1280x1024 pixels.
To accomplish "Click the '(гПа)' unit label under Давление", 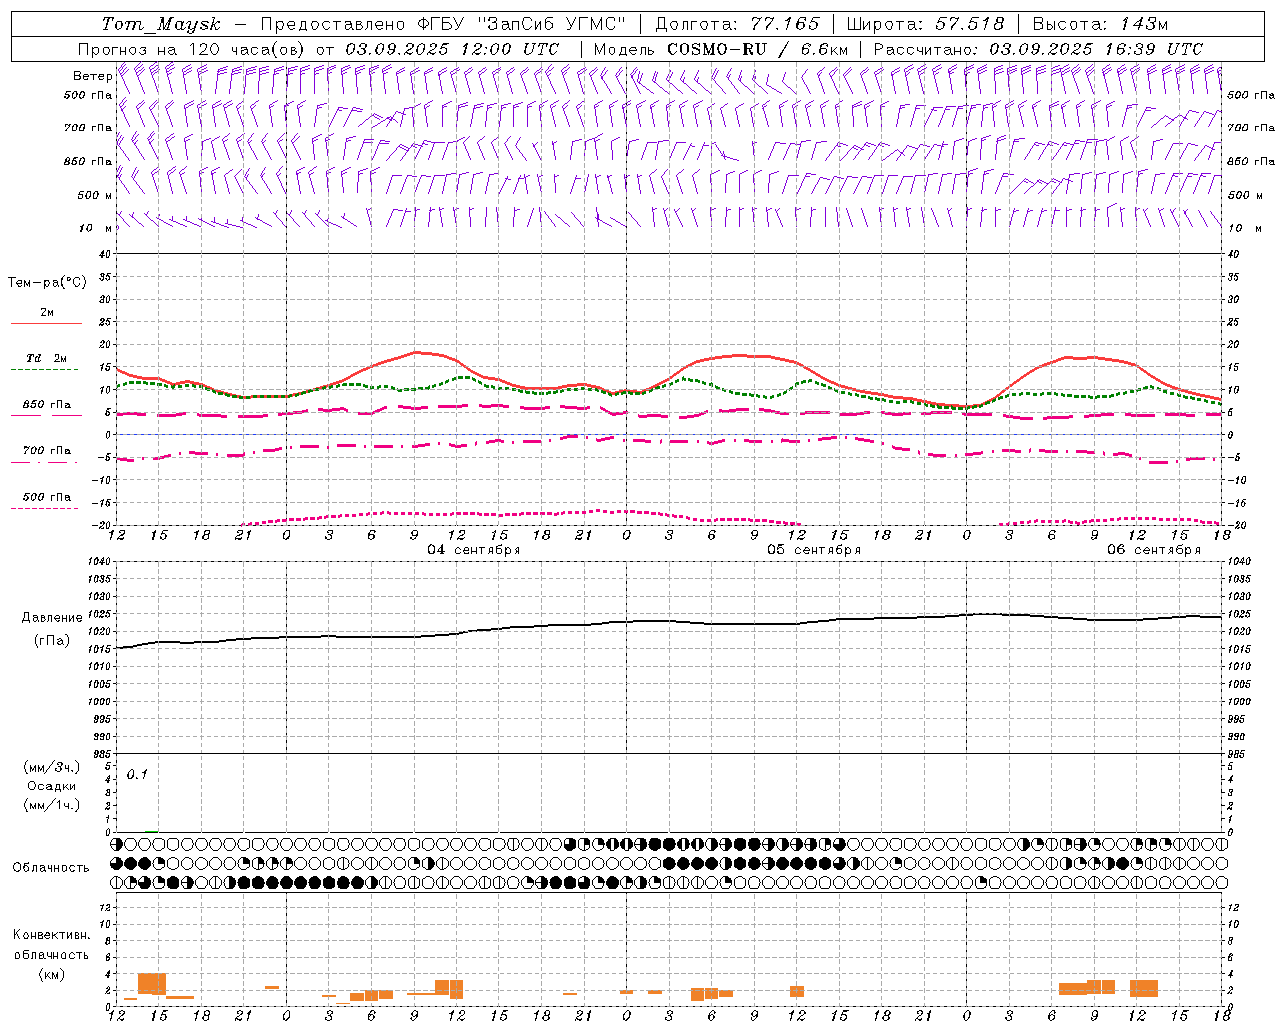I will pos(52,640).
